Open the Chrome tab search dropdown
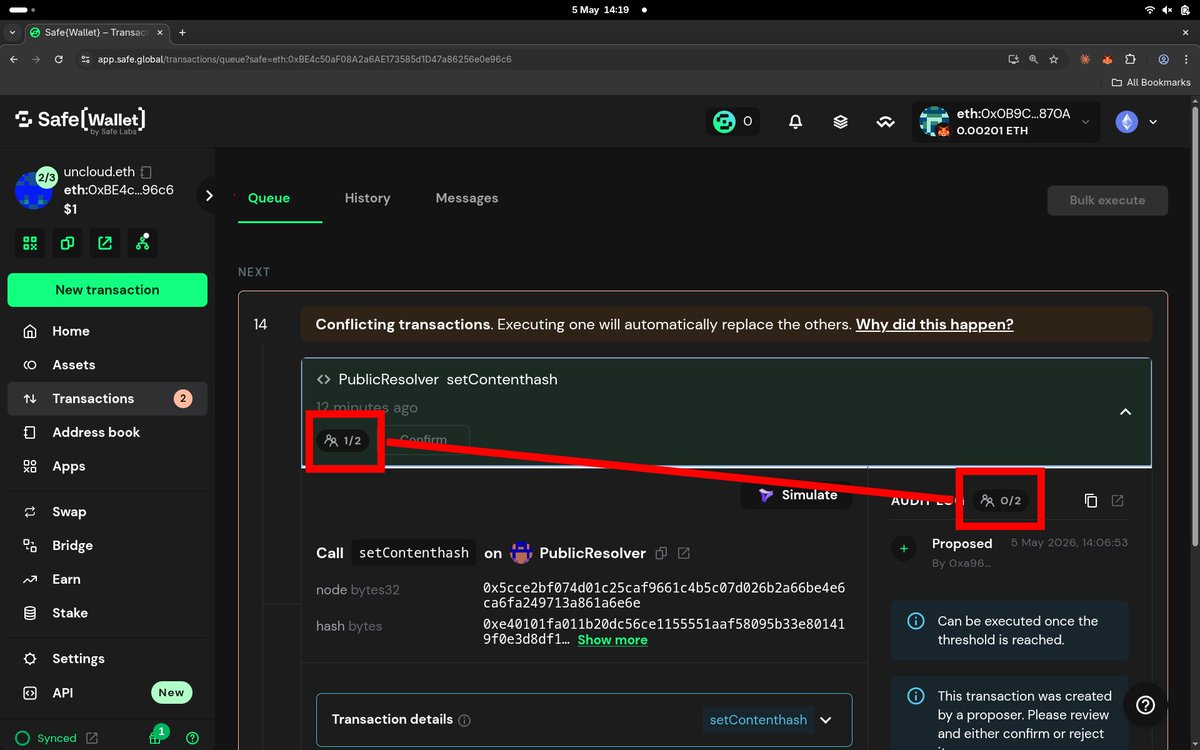This screenshot has height=750, width=1200. [x=12, y=33]
